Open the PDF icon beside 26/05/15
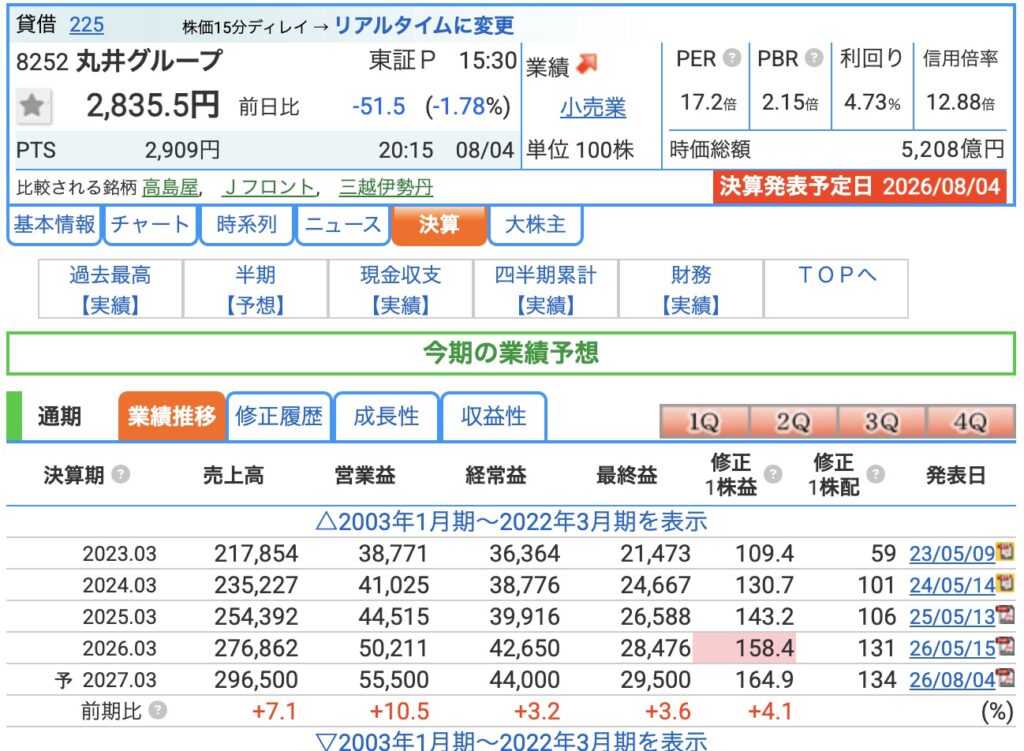1024x751 pixels. [x=1005, y=647]
